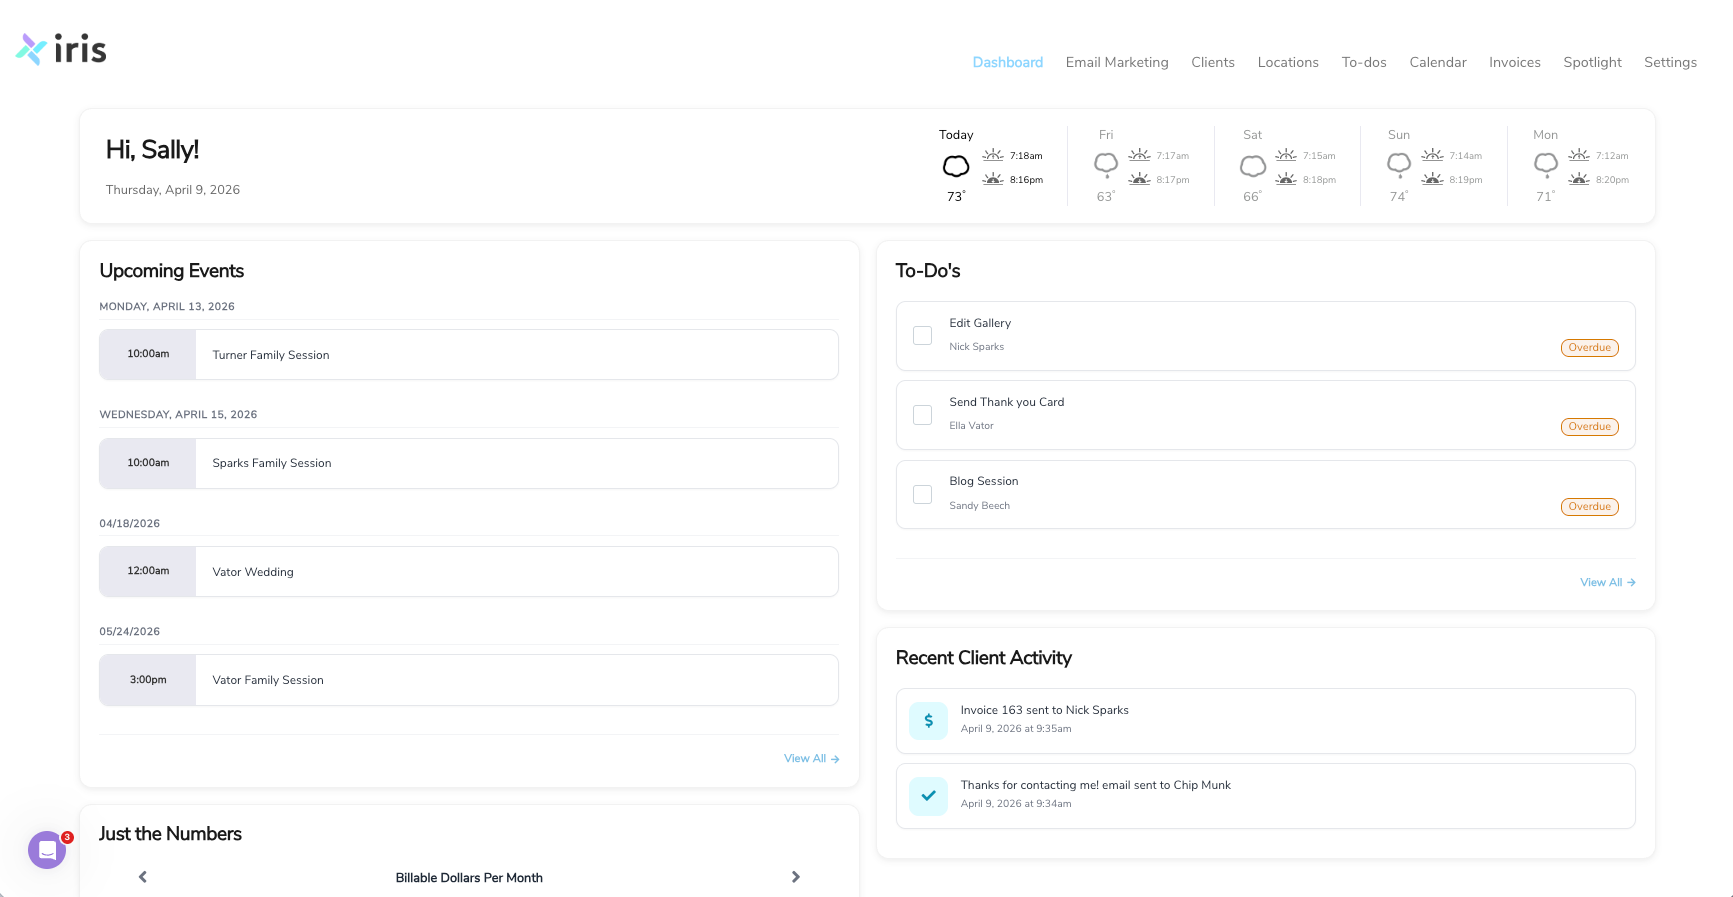1733x897 pixels.
Task: Open the Settings nav item
Action: coord(1671,62)
